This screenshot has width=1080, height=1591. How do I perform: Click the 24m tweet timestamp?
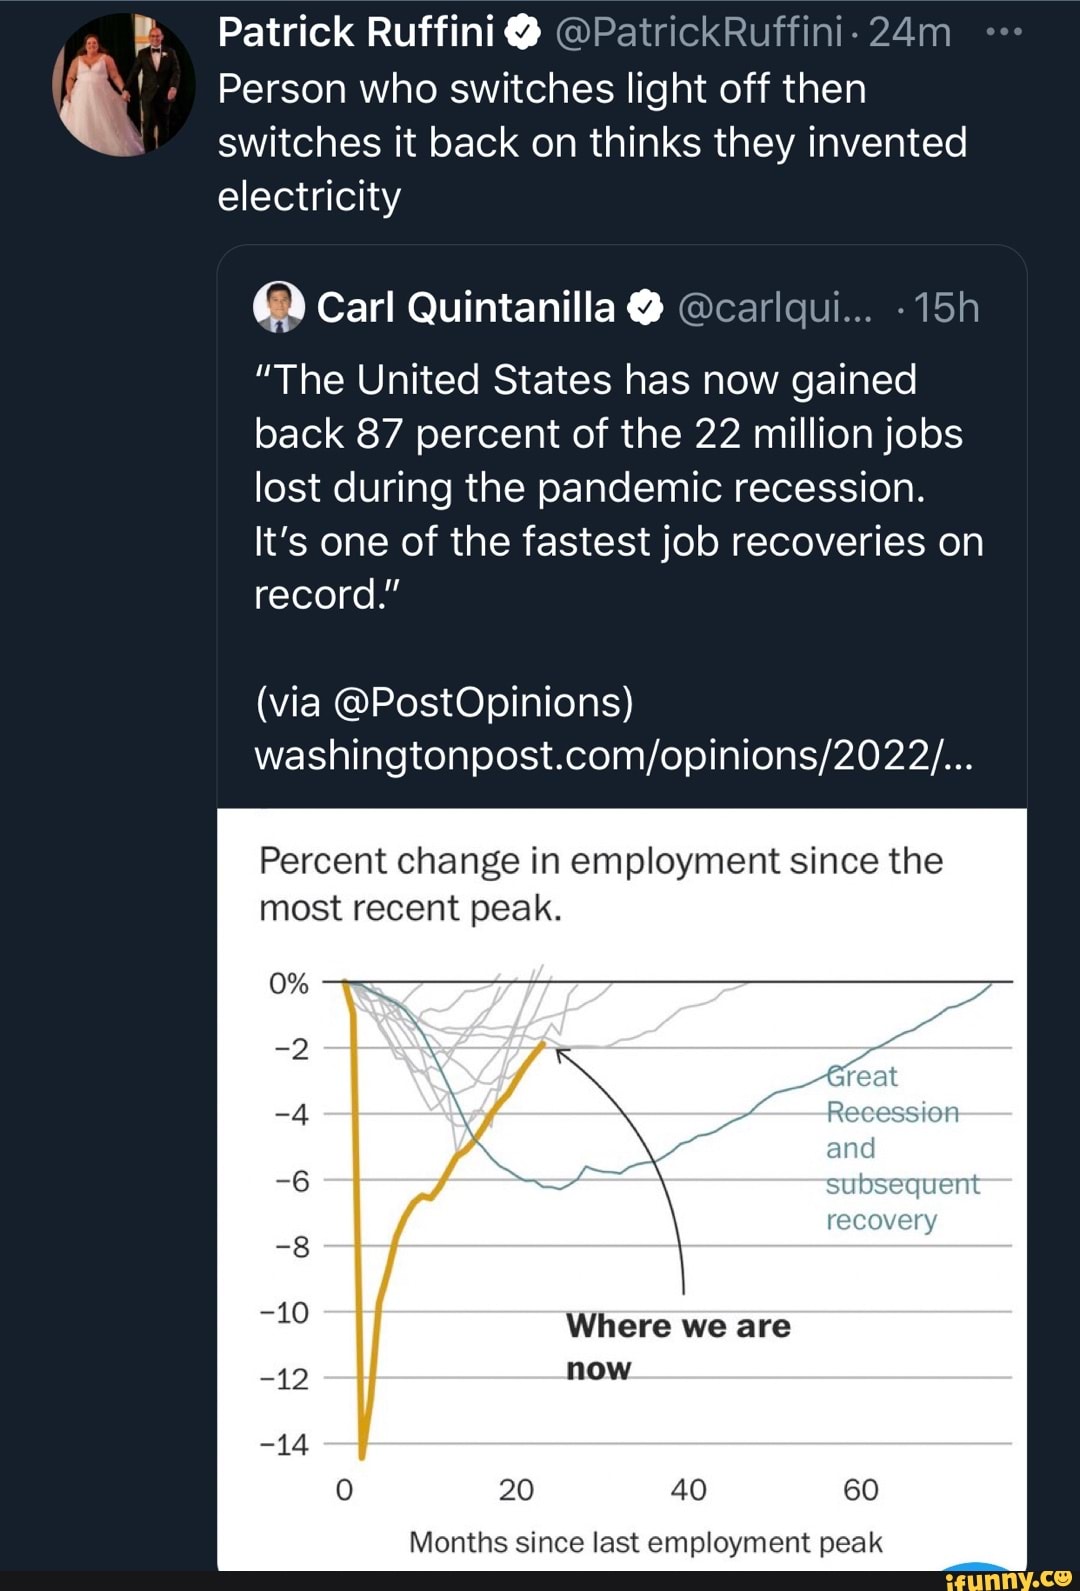[x=910, y=33]
